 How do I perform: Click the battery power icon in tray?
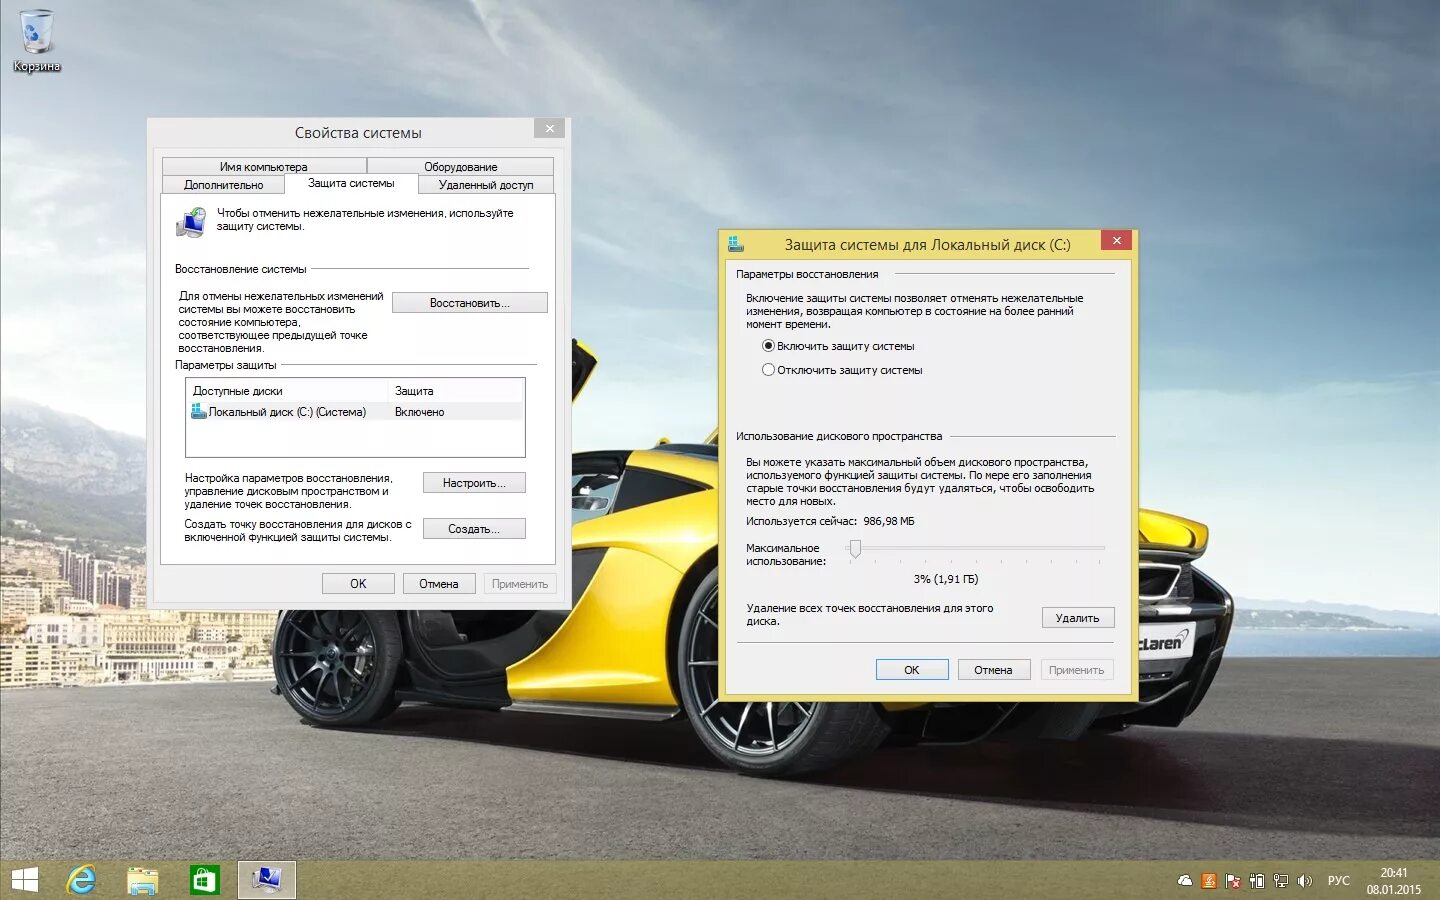click(x=1256, y=880)
